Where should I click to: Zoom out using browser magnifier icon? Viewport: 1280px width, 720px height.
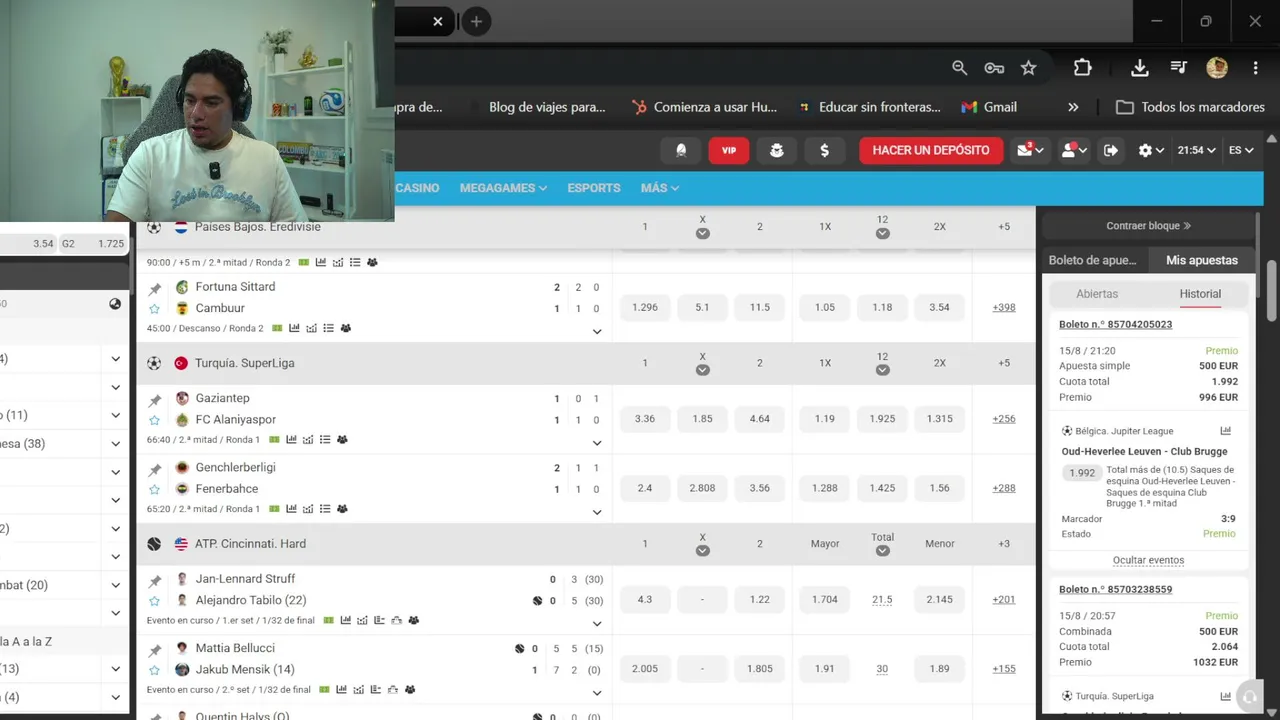coord(960,68)
